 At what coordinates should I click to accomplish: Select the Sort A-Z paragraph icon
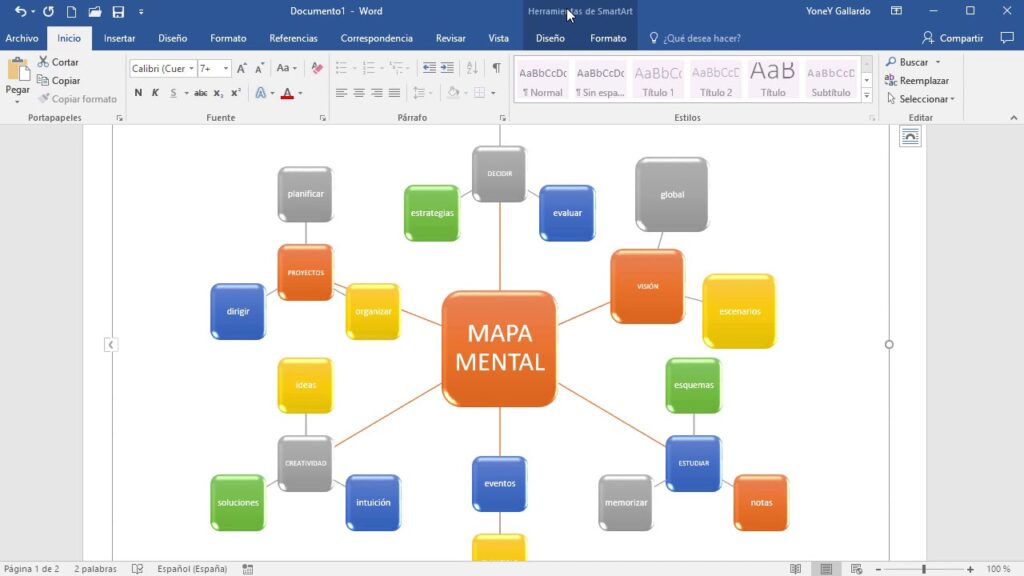coord(472,68)
